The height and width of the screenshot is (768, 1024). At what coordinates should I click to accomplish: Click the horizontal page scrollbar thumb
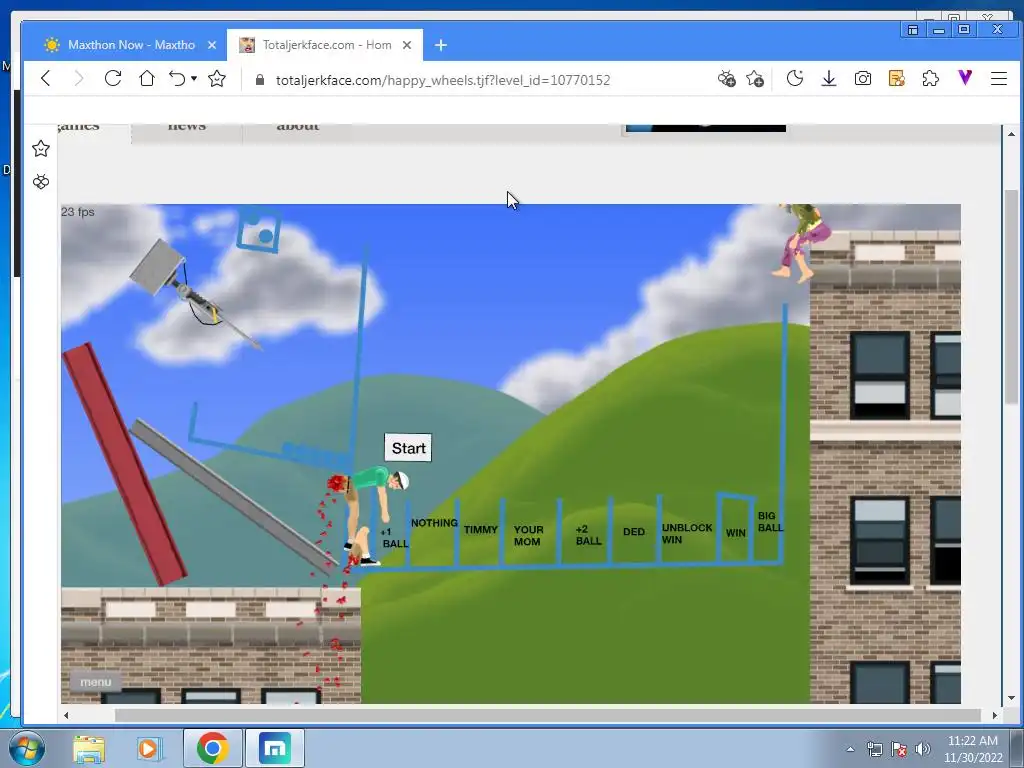[547, 715]
